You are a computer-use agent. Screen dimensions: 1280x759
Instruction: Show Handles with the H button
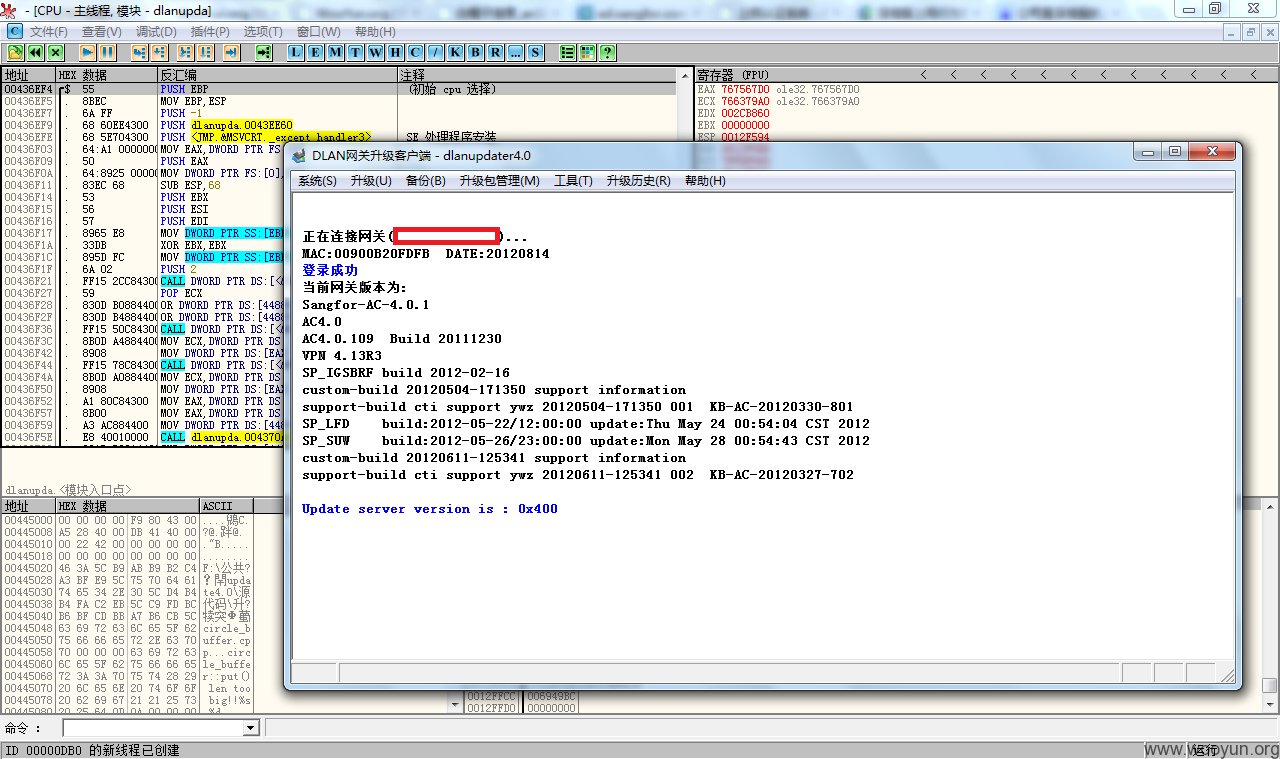click(396, 52)
